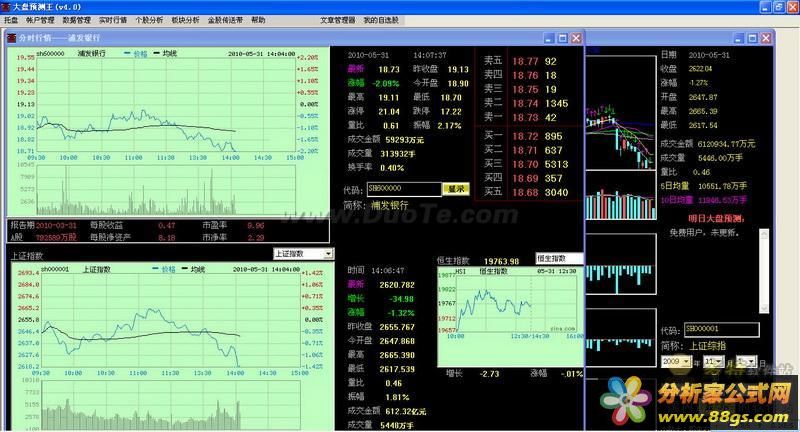The width and height of the screenshot is (800, 432).
Task: Maximize the index prediction window behind
Action: 753,38
